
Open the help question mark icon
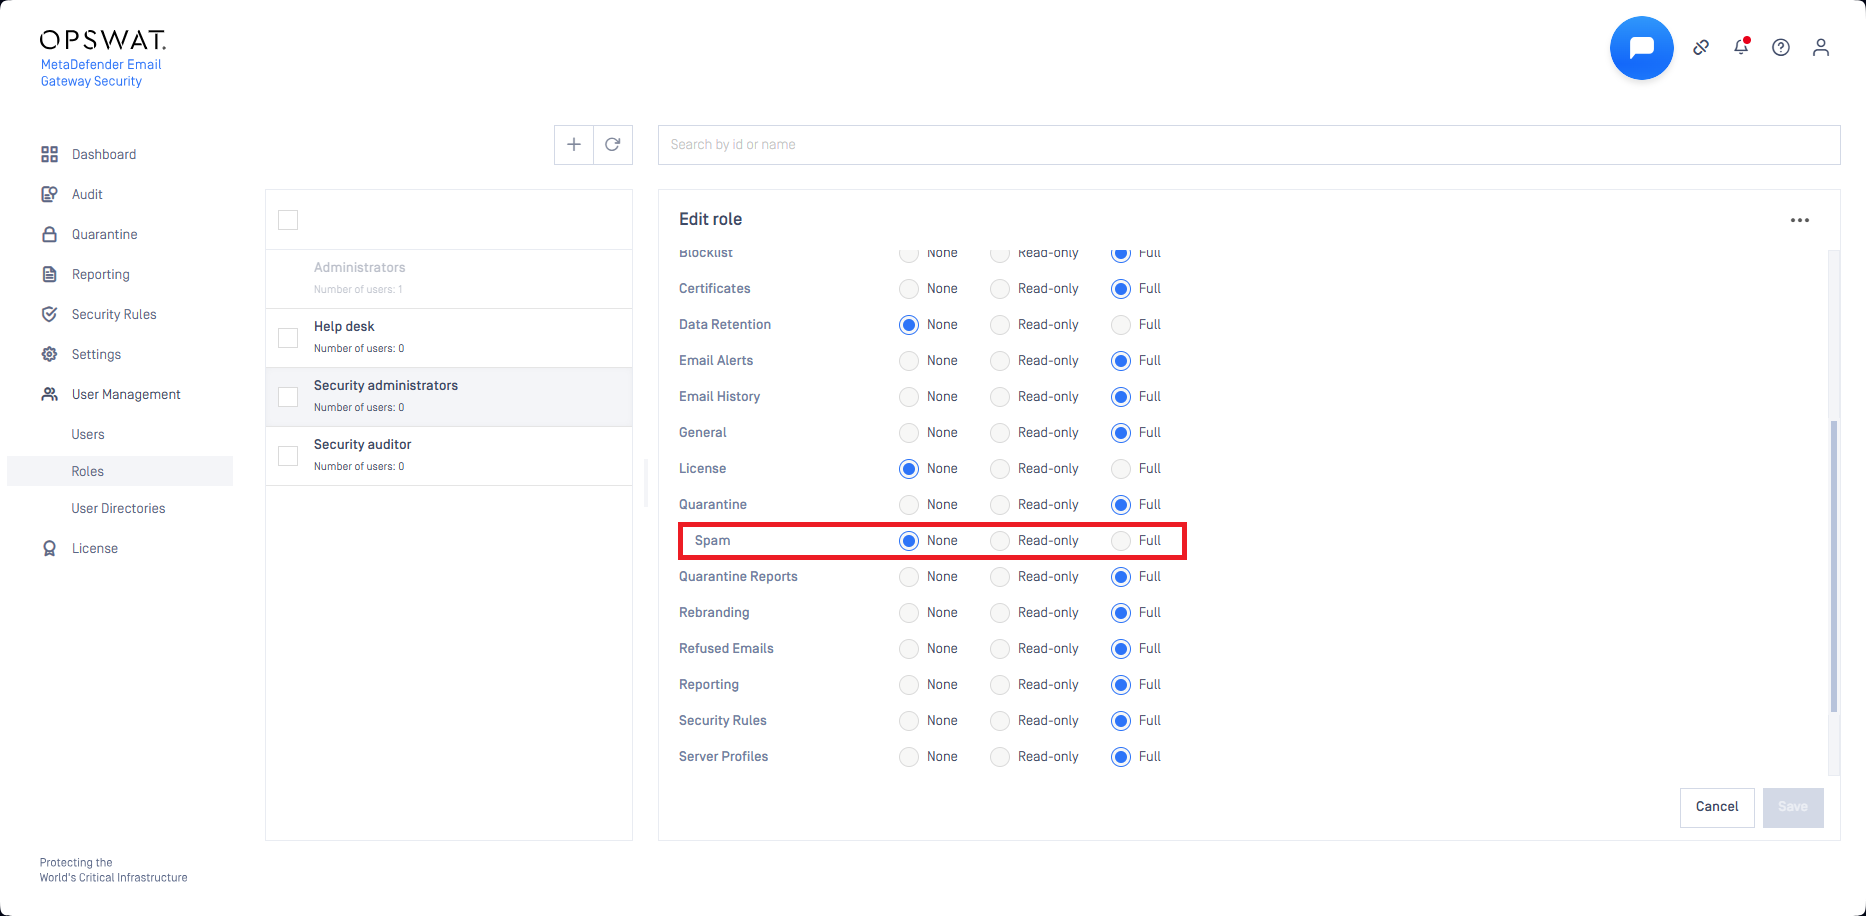pyautogui.click(x=1781, y=47)
